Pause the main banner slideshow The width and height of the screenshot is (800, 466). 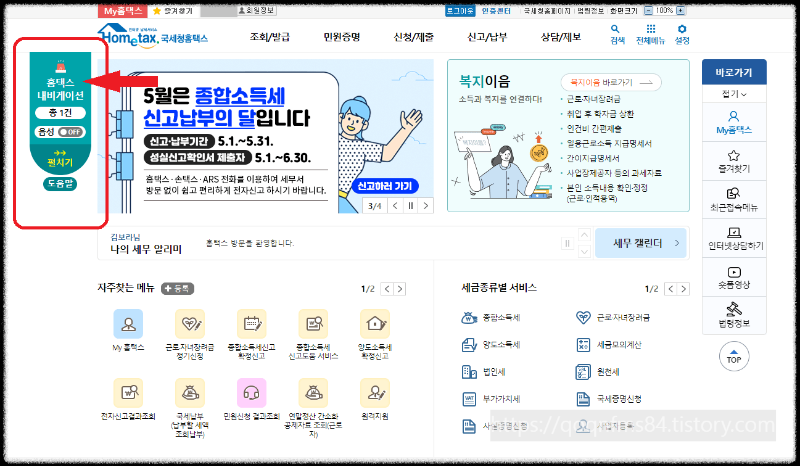tap(410, 206)
